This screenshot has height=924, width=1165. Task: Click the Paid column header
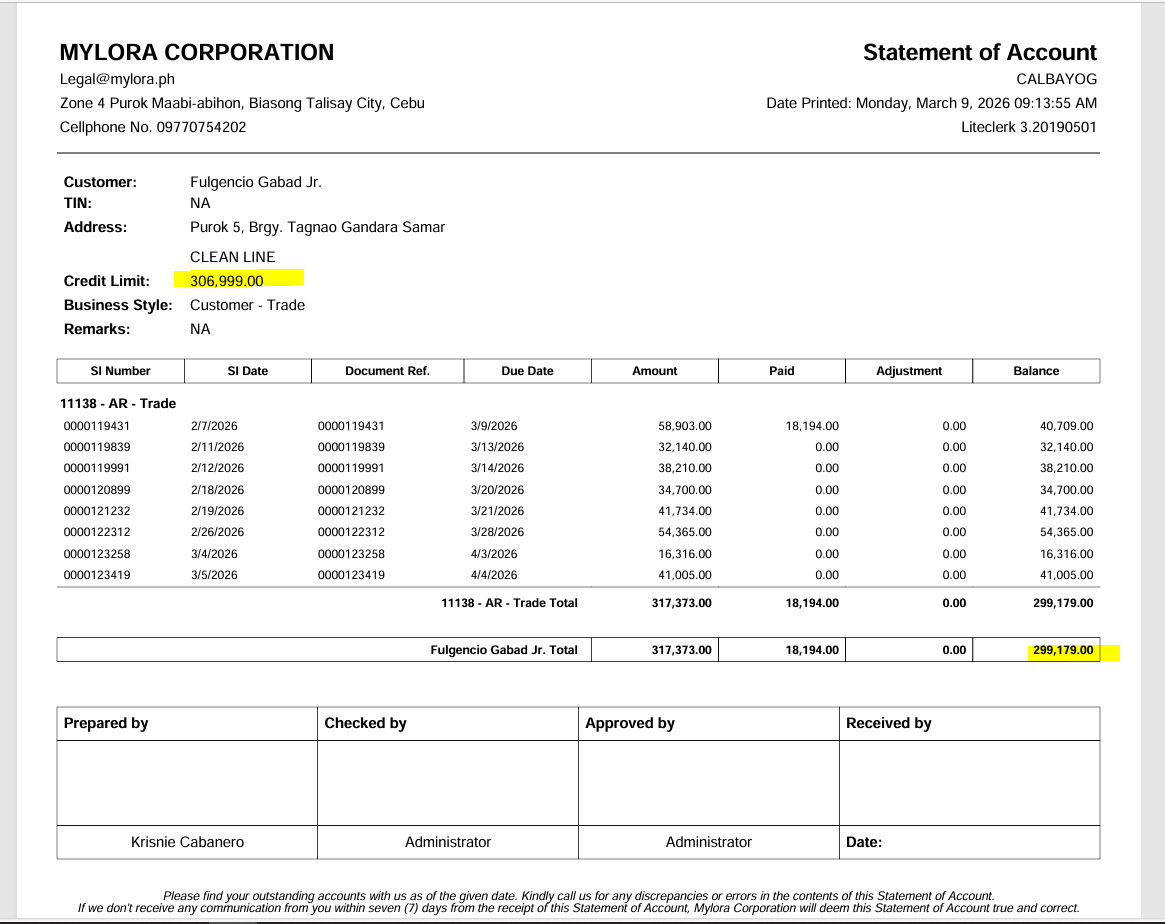click(x=782, y=371)
